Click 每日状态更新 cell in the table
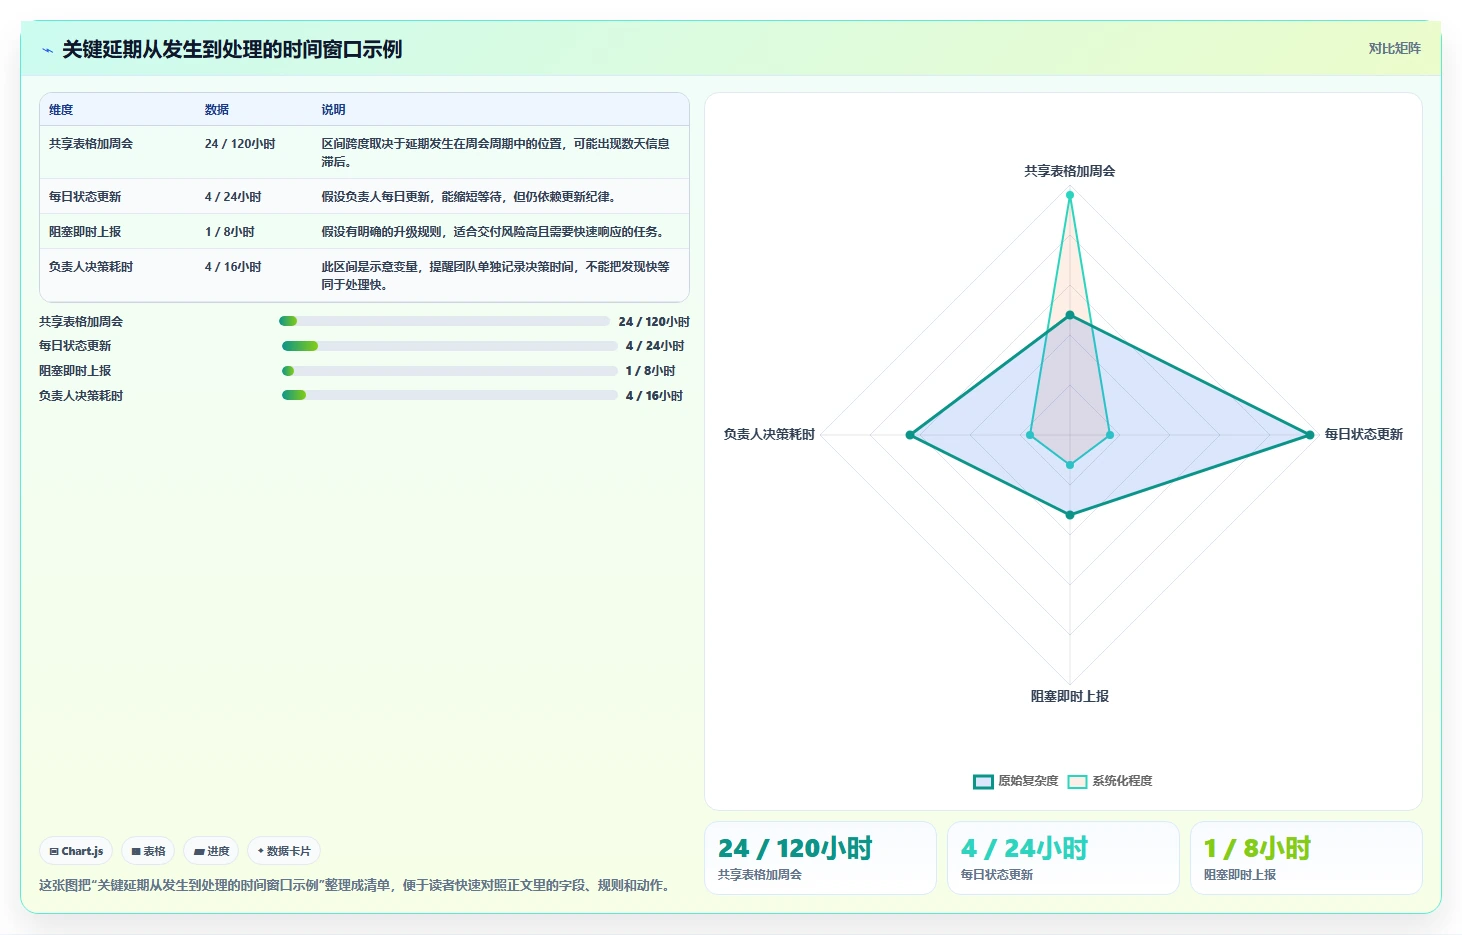This screenshot has height=935, width=1462. [x=85, y=197]
